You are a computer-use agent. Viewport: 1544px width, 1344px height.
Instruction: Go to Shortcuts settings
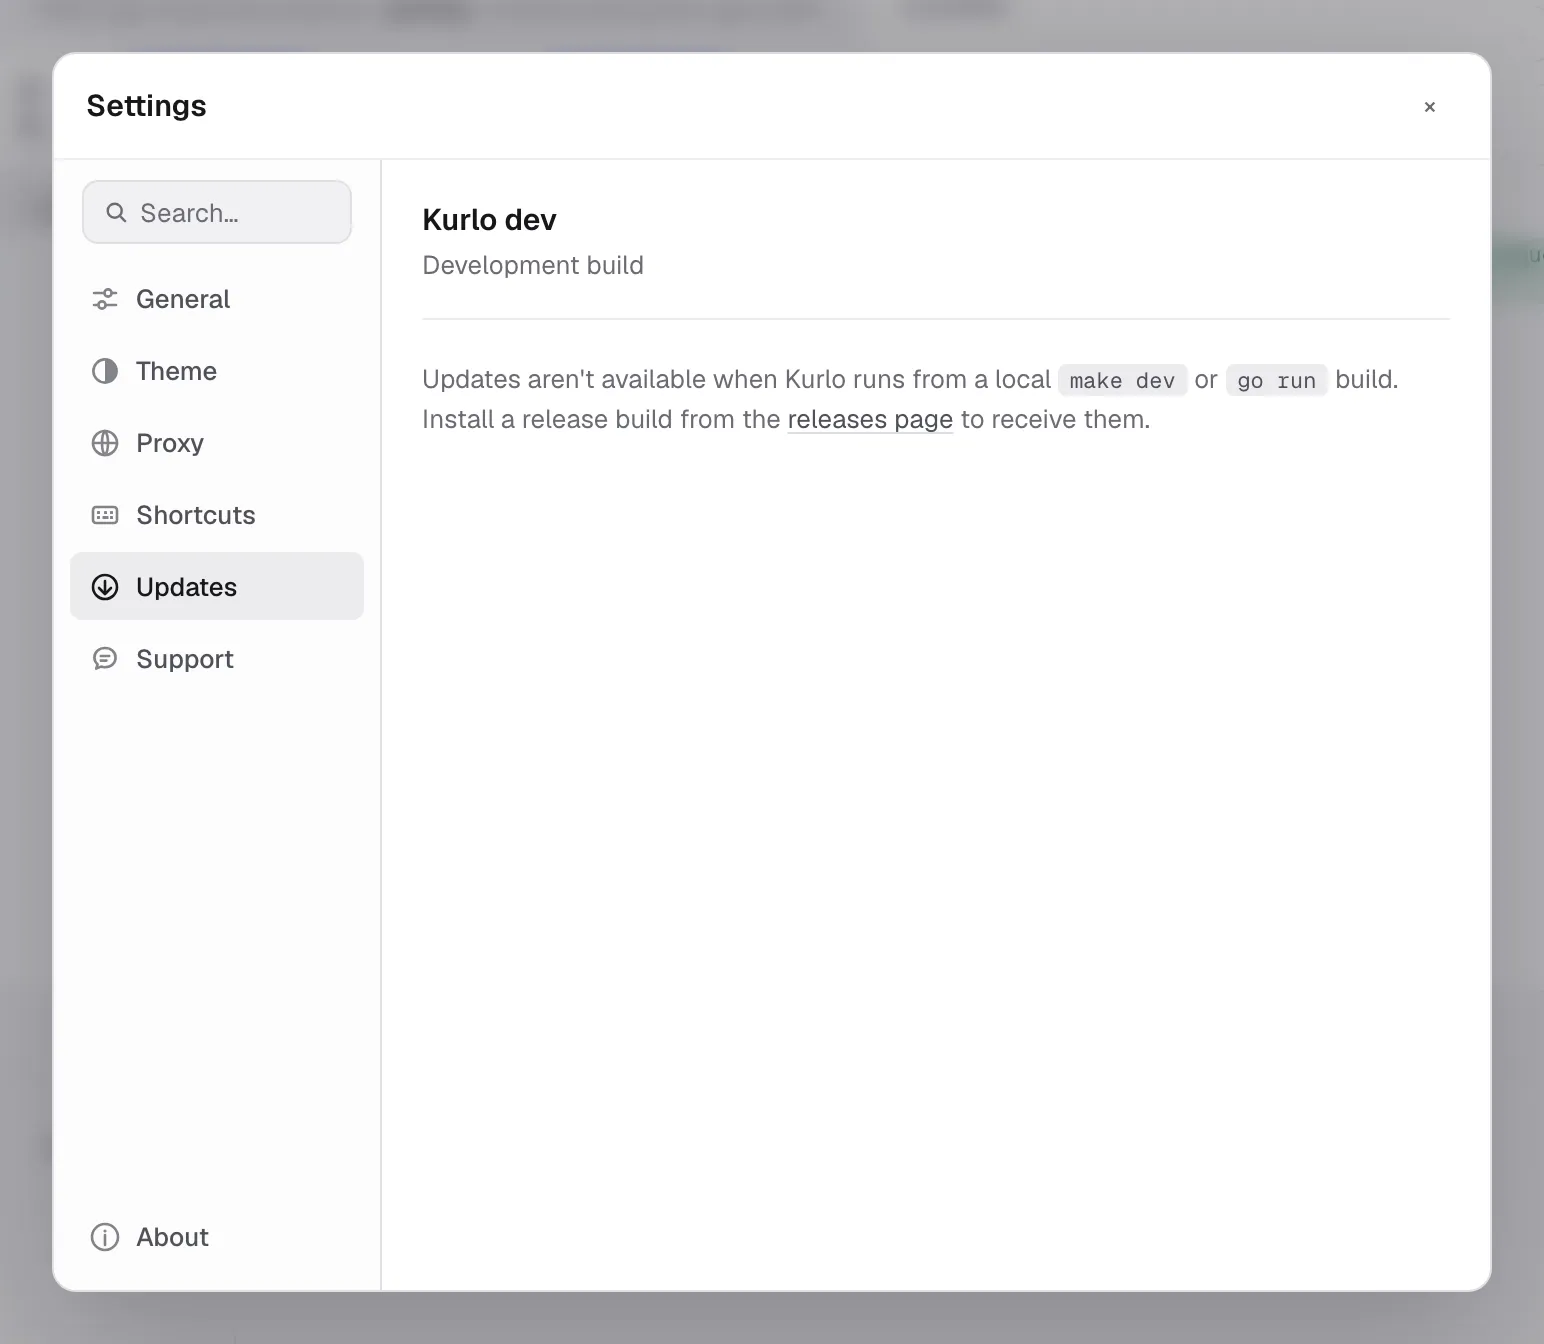[217, 515]
